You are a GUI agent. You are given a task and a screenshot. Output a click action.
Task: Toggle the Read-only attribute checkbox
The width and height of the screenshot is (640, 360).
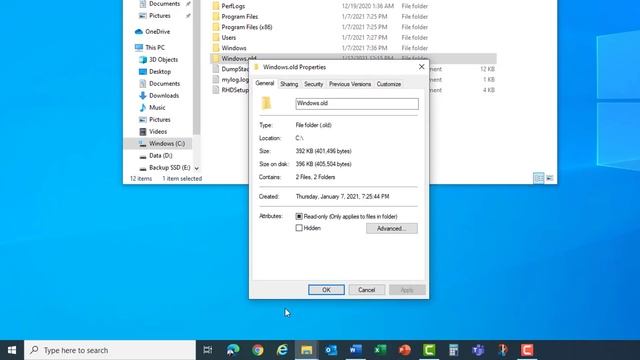pyautogui.click(x=299, y=216)
